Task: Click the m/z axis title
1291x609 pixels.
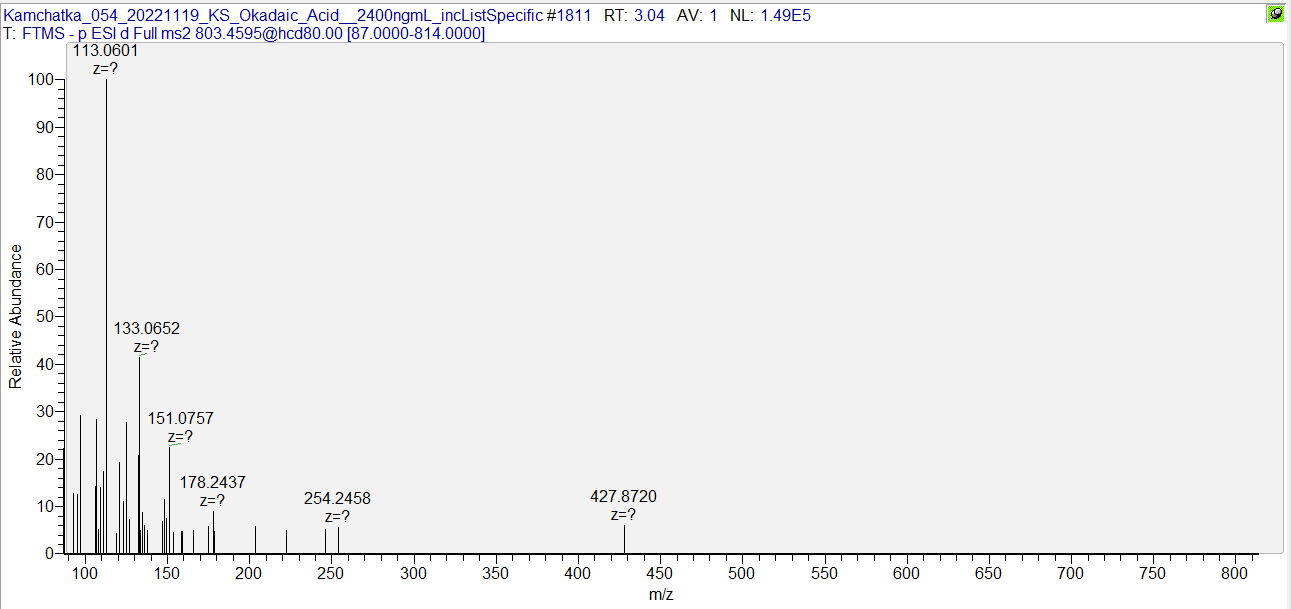Action: 661,595
